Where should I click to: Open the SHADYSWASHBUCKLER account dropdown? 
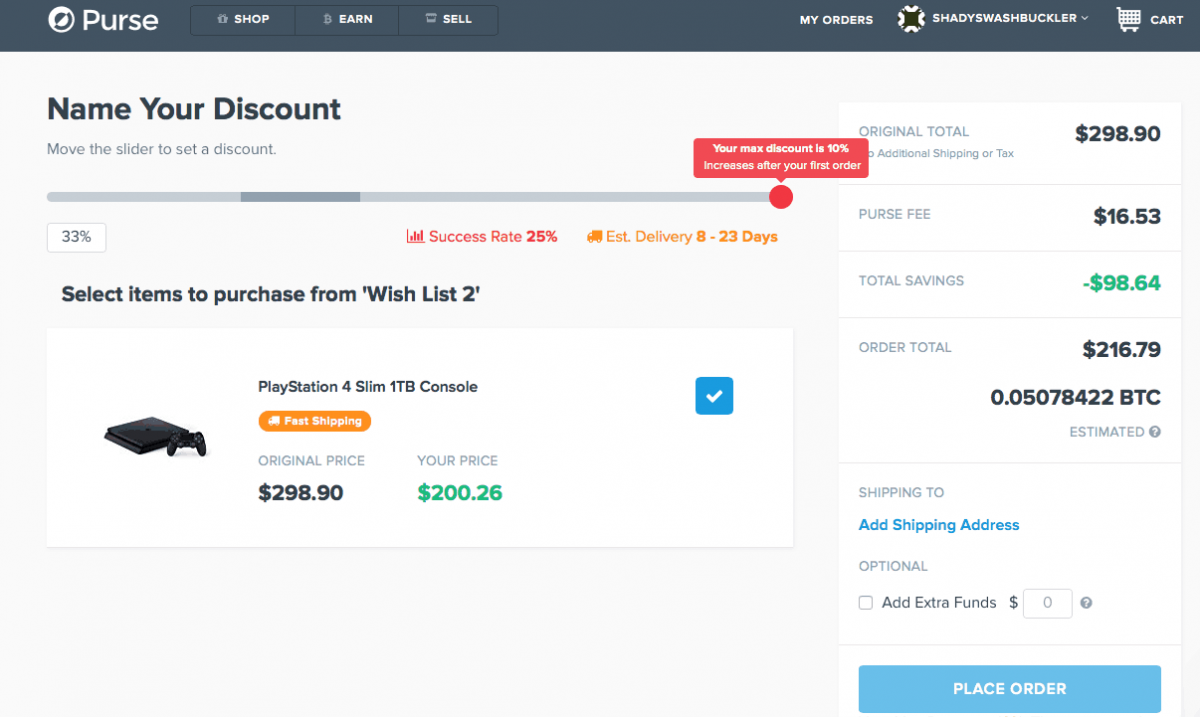click(x=993, y=19)
